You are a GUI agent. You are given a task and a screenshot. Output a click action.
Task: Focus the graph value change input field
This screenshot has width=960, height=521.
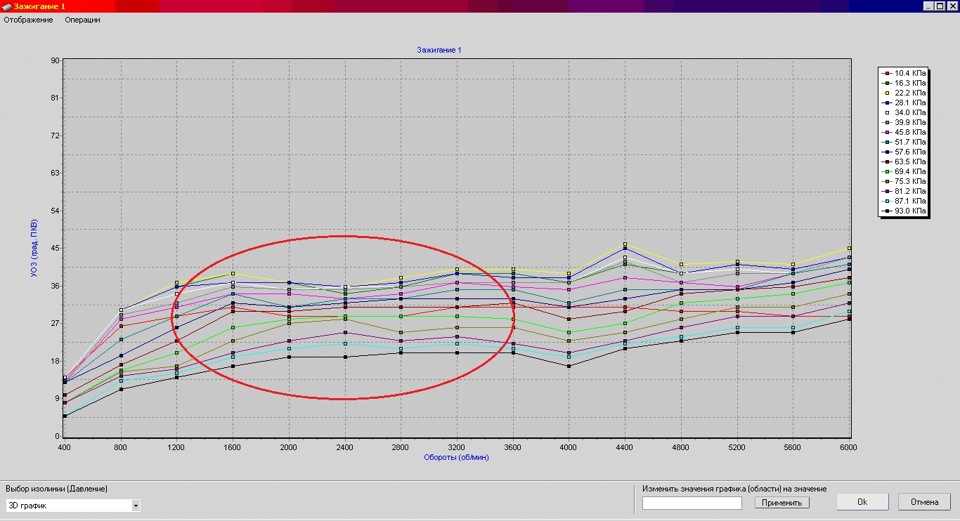[x=692, y=503]
